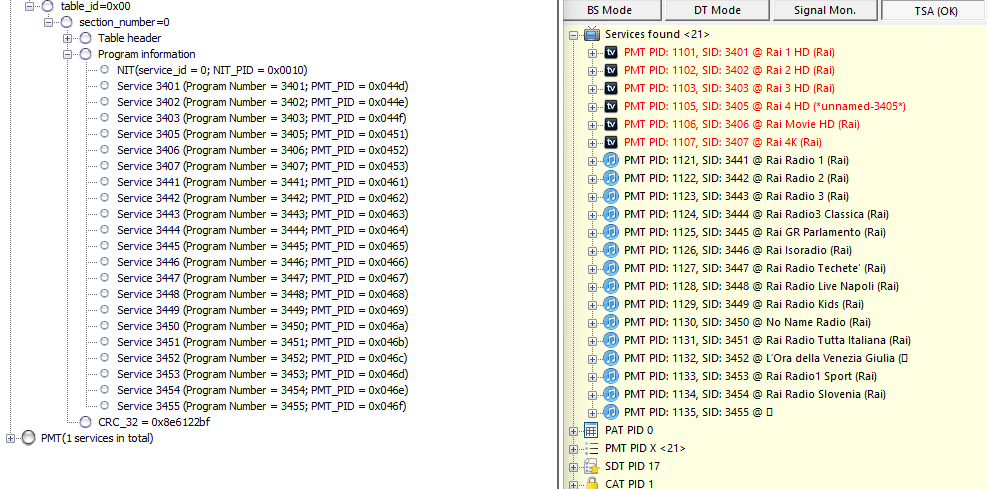987x489 pixels.
Task: Select Service 3453 PMT_PID 0x046d row
Action: click(262, 374)
